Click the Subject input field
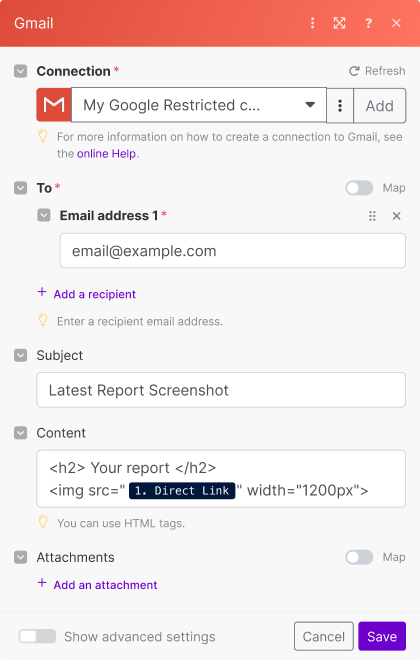 tap(221, 390)
